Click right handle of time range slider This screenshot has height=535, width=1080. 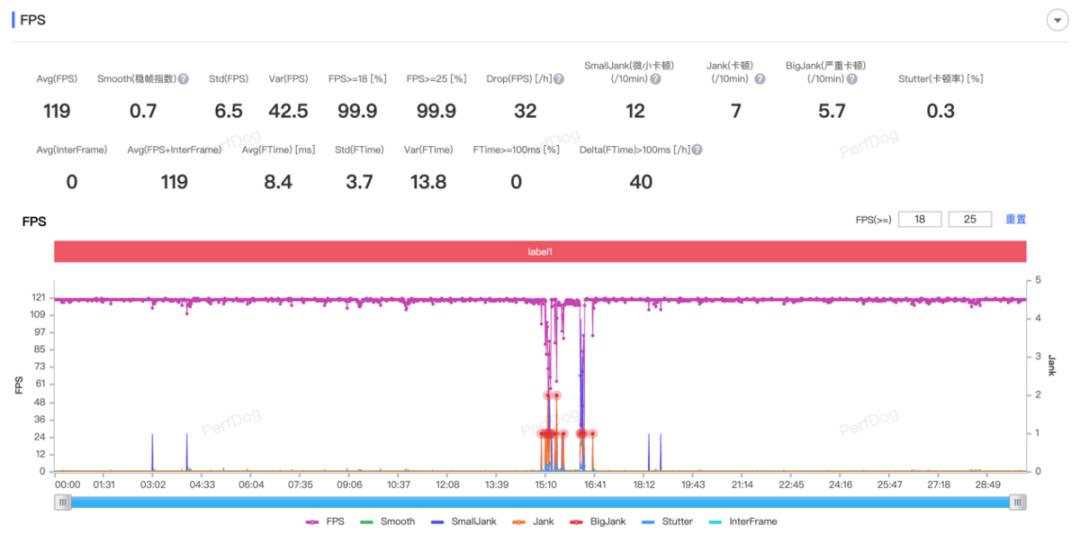tap(1017, 503)
